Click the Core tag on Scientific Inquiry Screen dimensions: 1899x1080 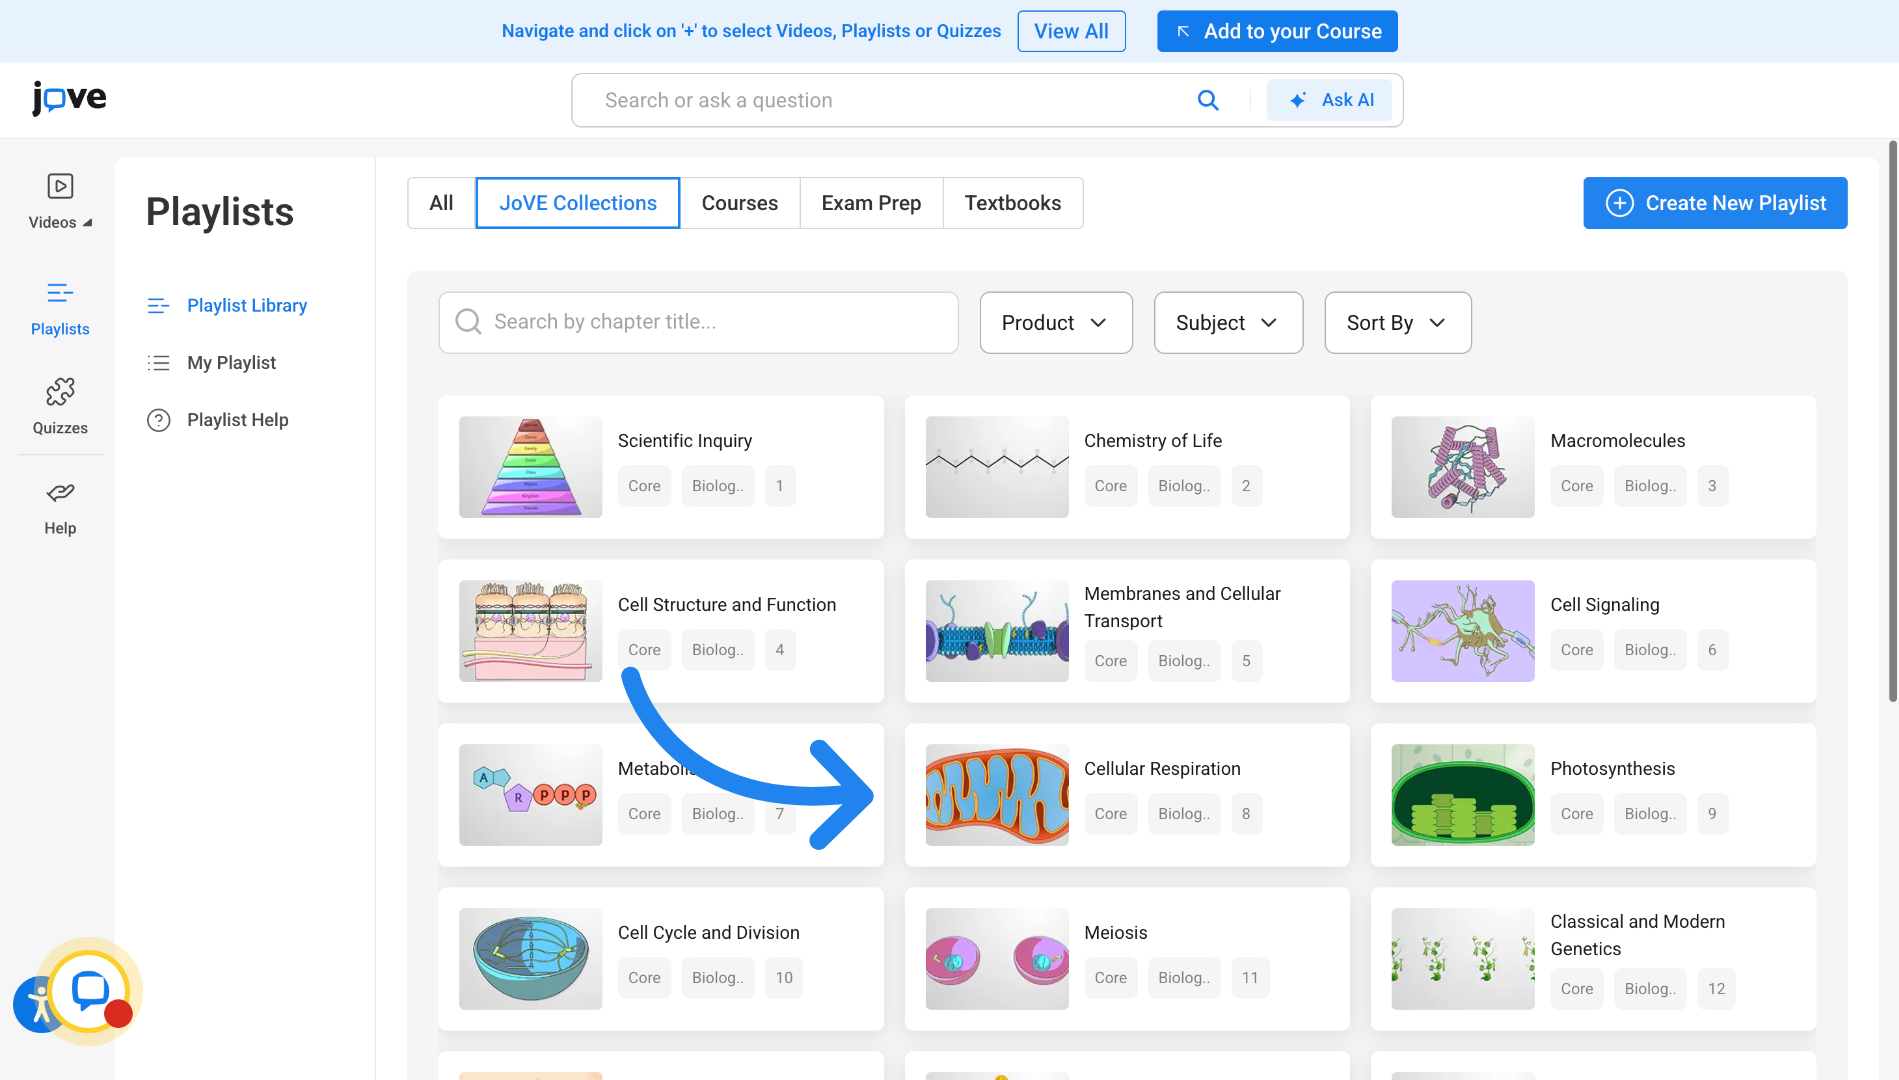click(x=645, y=486)
